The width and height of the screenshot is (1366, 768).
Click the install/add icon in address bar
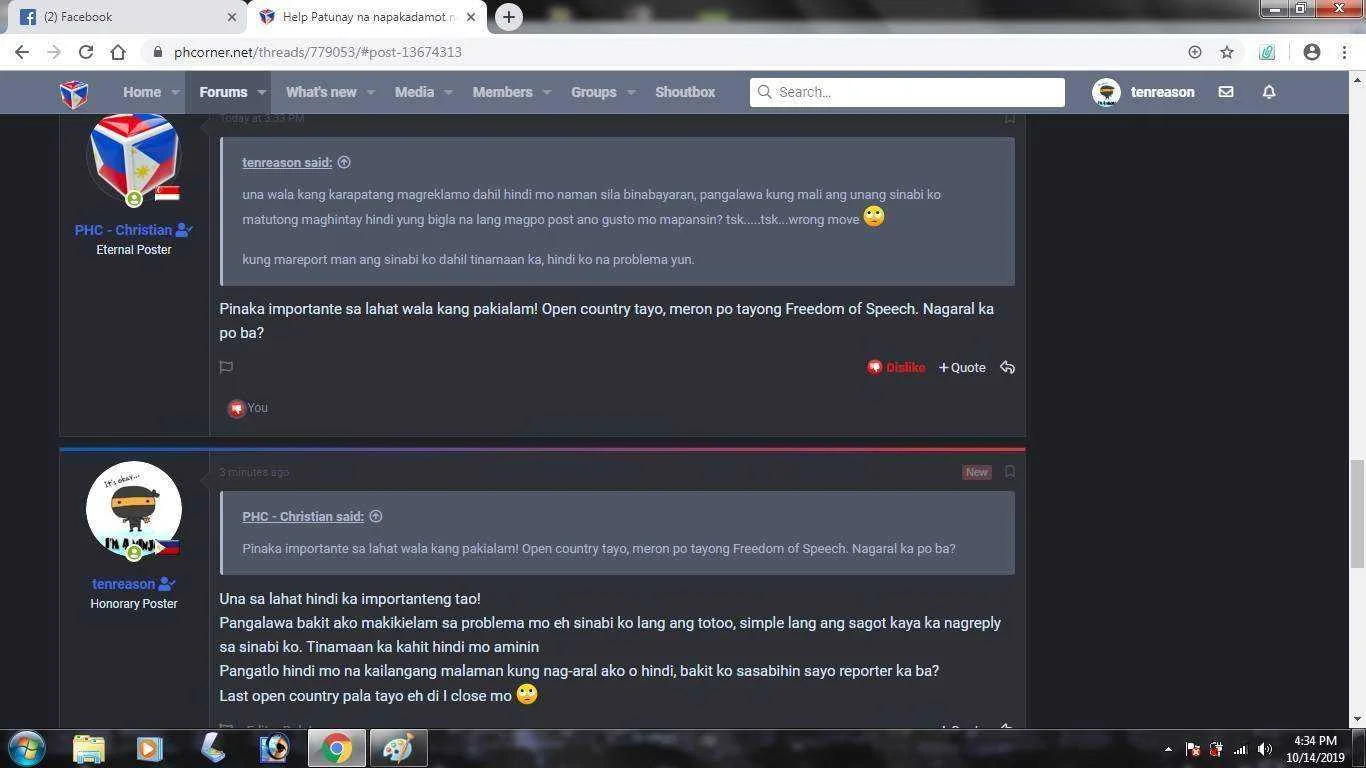pos(1195,52)
